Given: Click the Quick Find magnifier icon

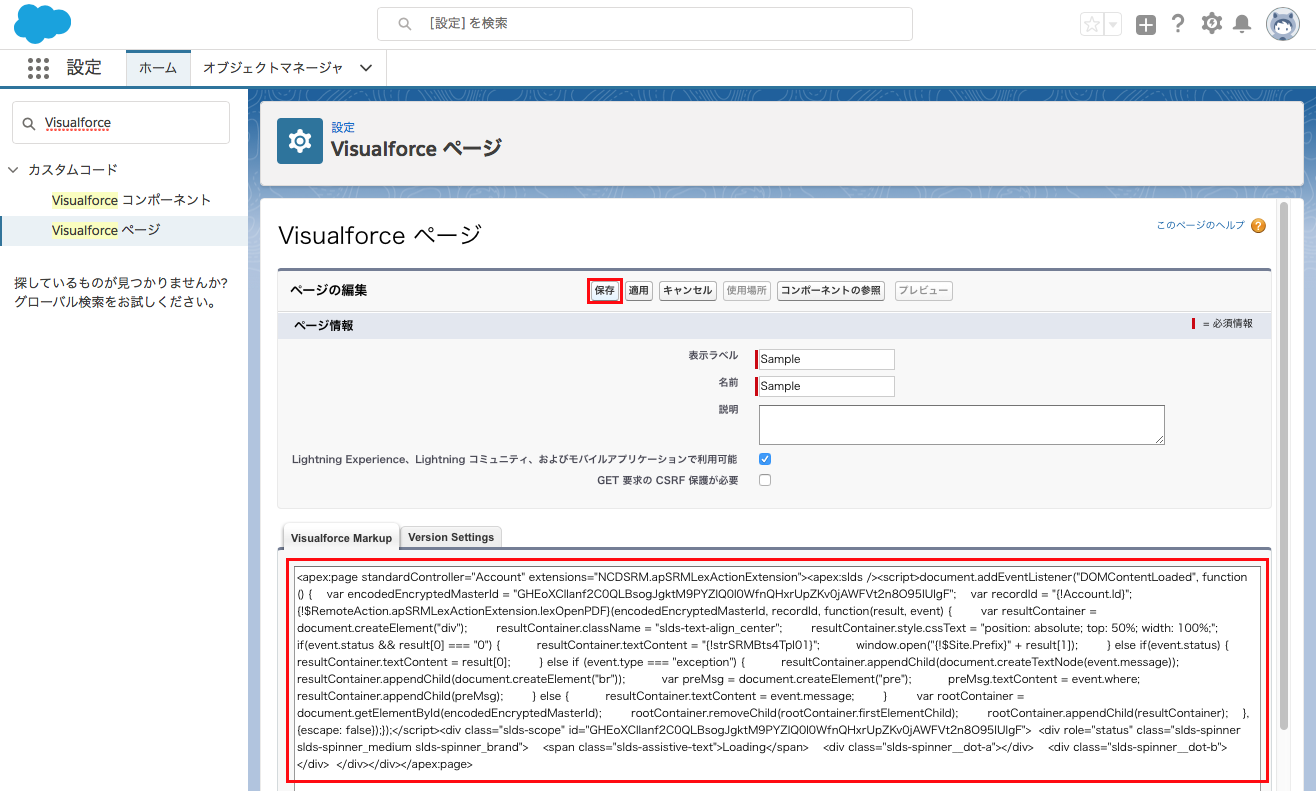Looking at the screenshot, I should pyautogui.click(x=29, y=123).
